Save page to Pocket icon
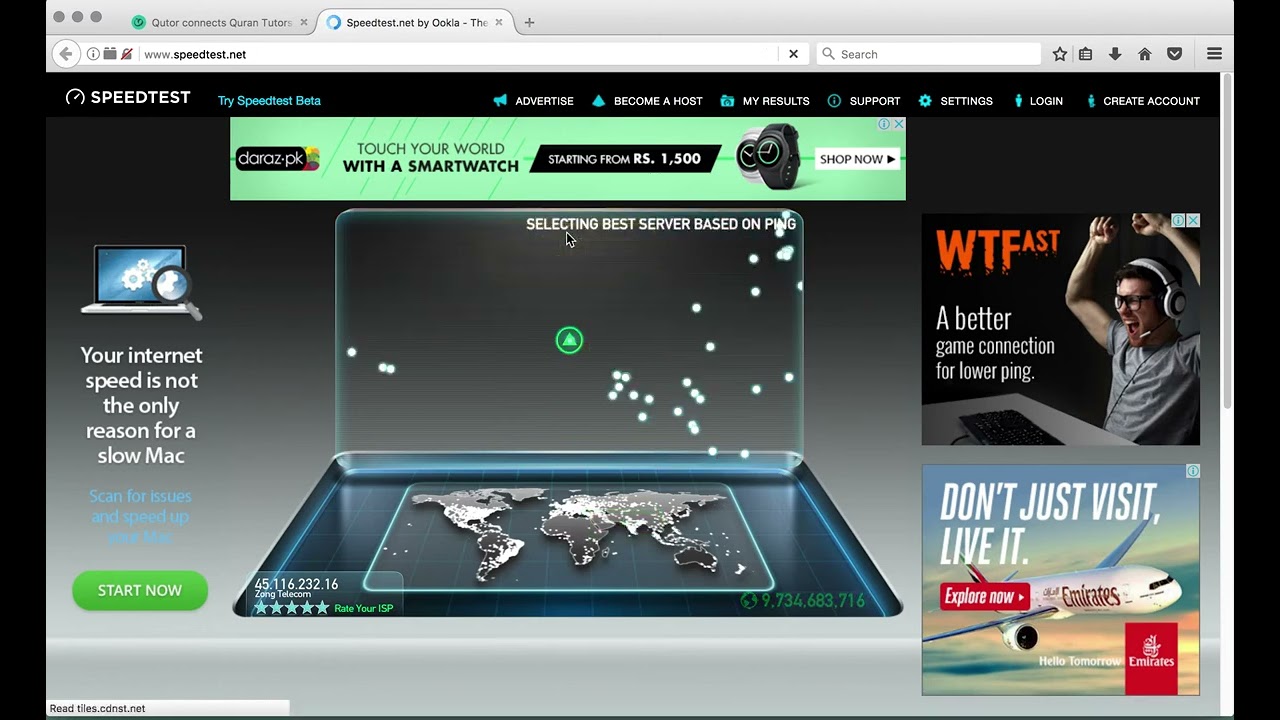 tap(1175, 54)
